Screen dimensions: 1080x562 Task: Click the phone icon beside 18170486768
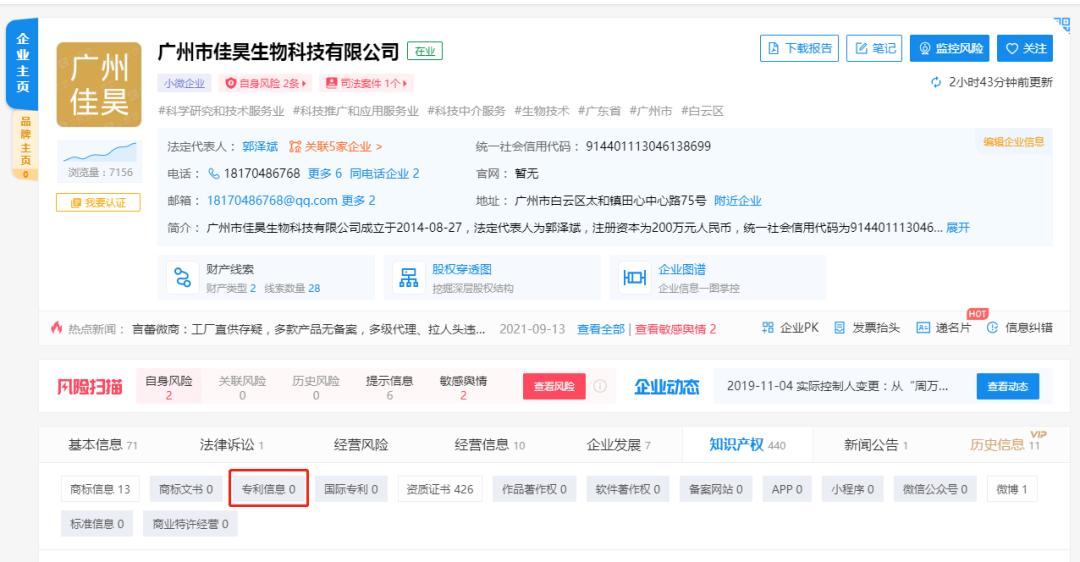click(x=214, y=174)
